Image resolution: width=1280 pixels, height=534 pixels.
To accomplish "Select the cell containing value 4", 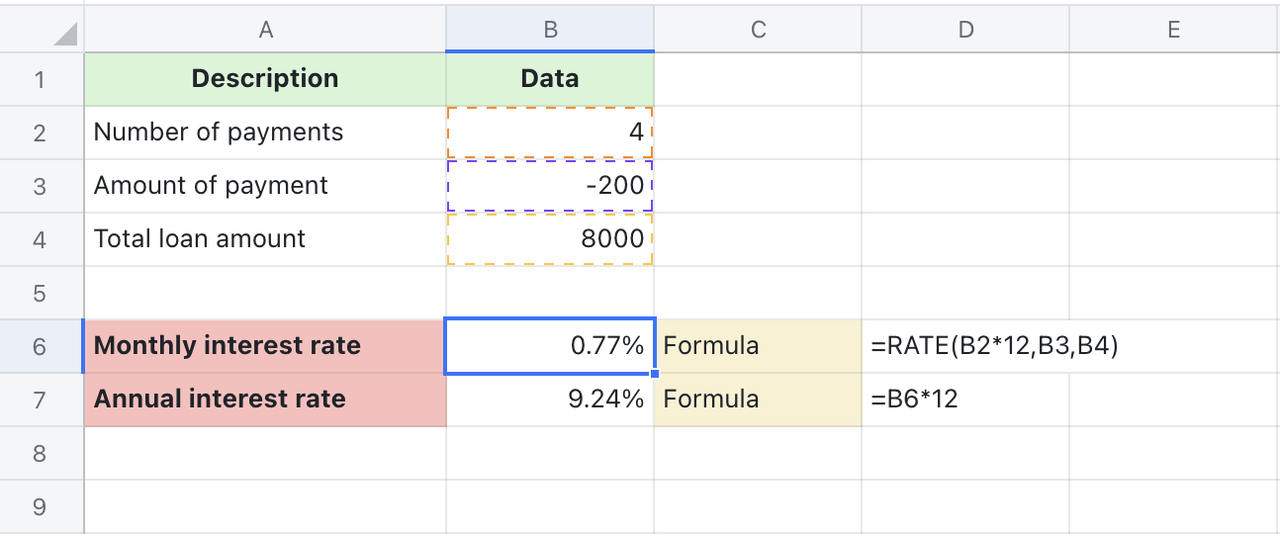I will 550,132.
